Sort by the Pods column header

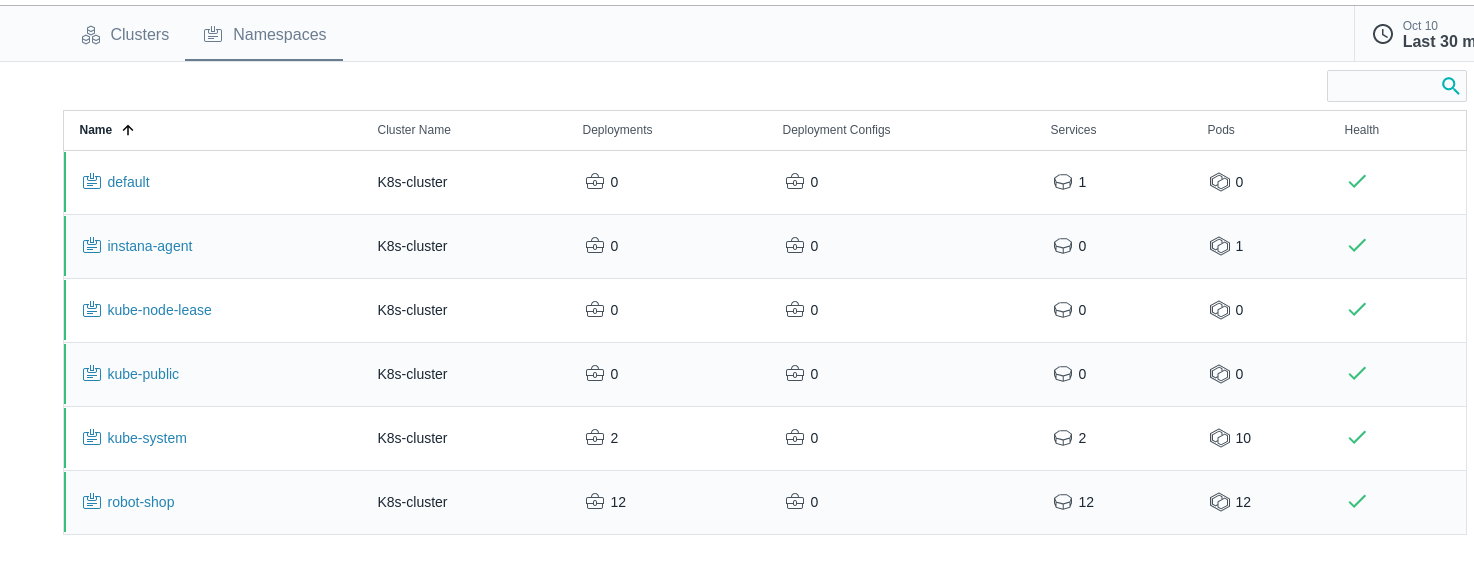point(1220,130)
